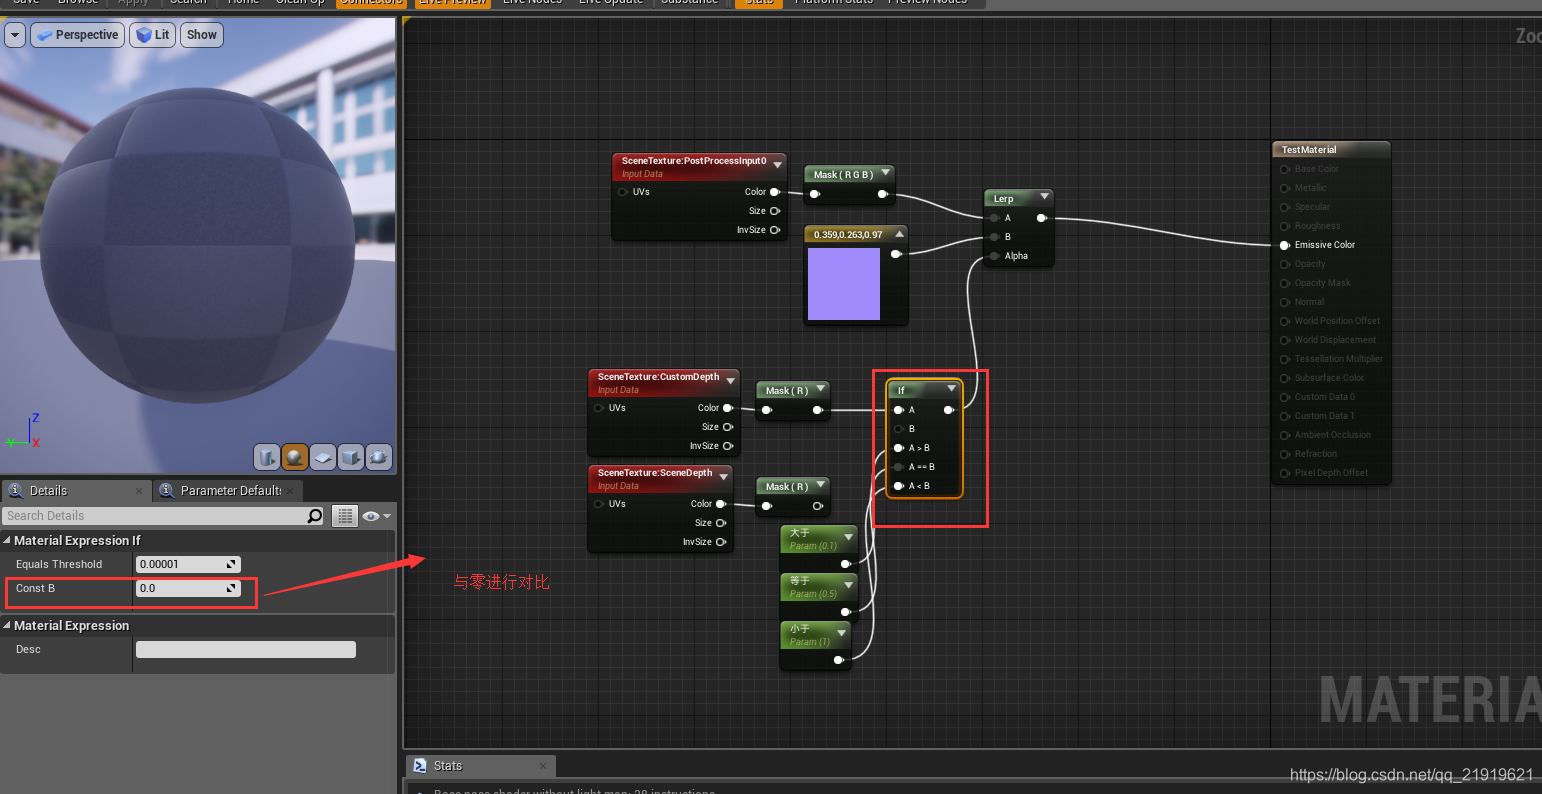Click the If node A > B input pin

pyautogui.click(x=899, y=448)
